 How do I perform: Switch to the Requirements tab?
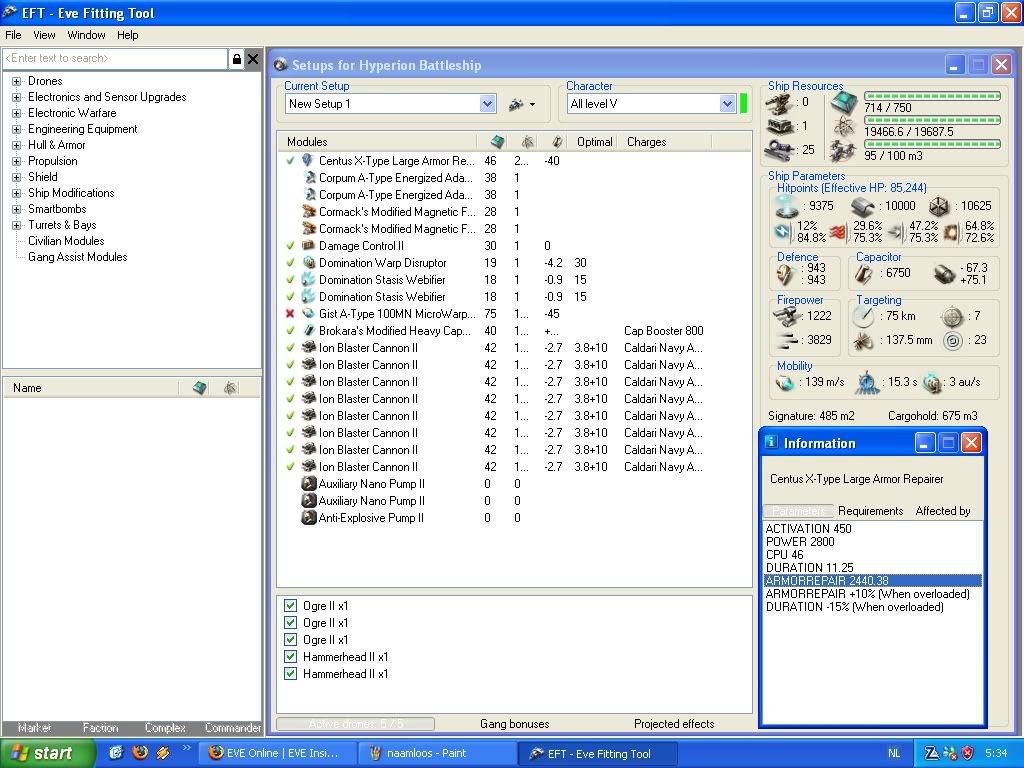(870, 511)
